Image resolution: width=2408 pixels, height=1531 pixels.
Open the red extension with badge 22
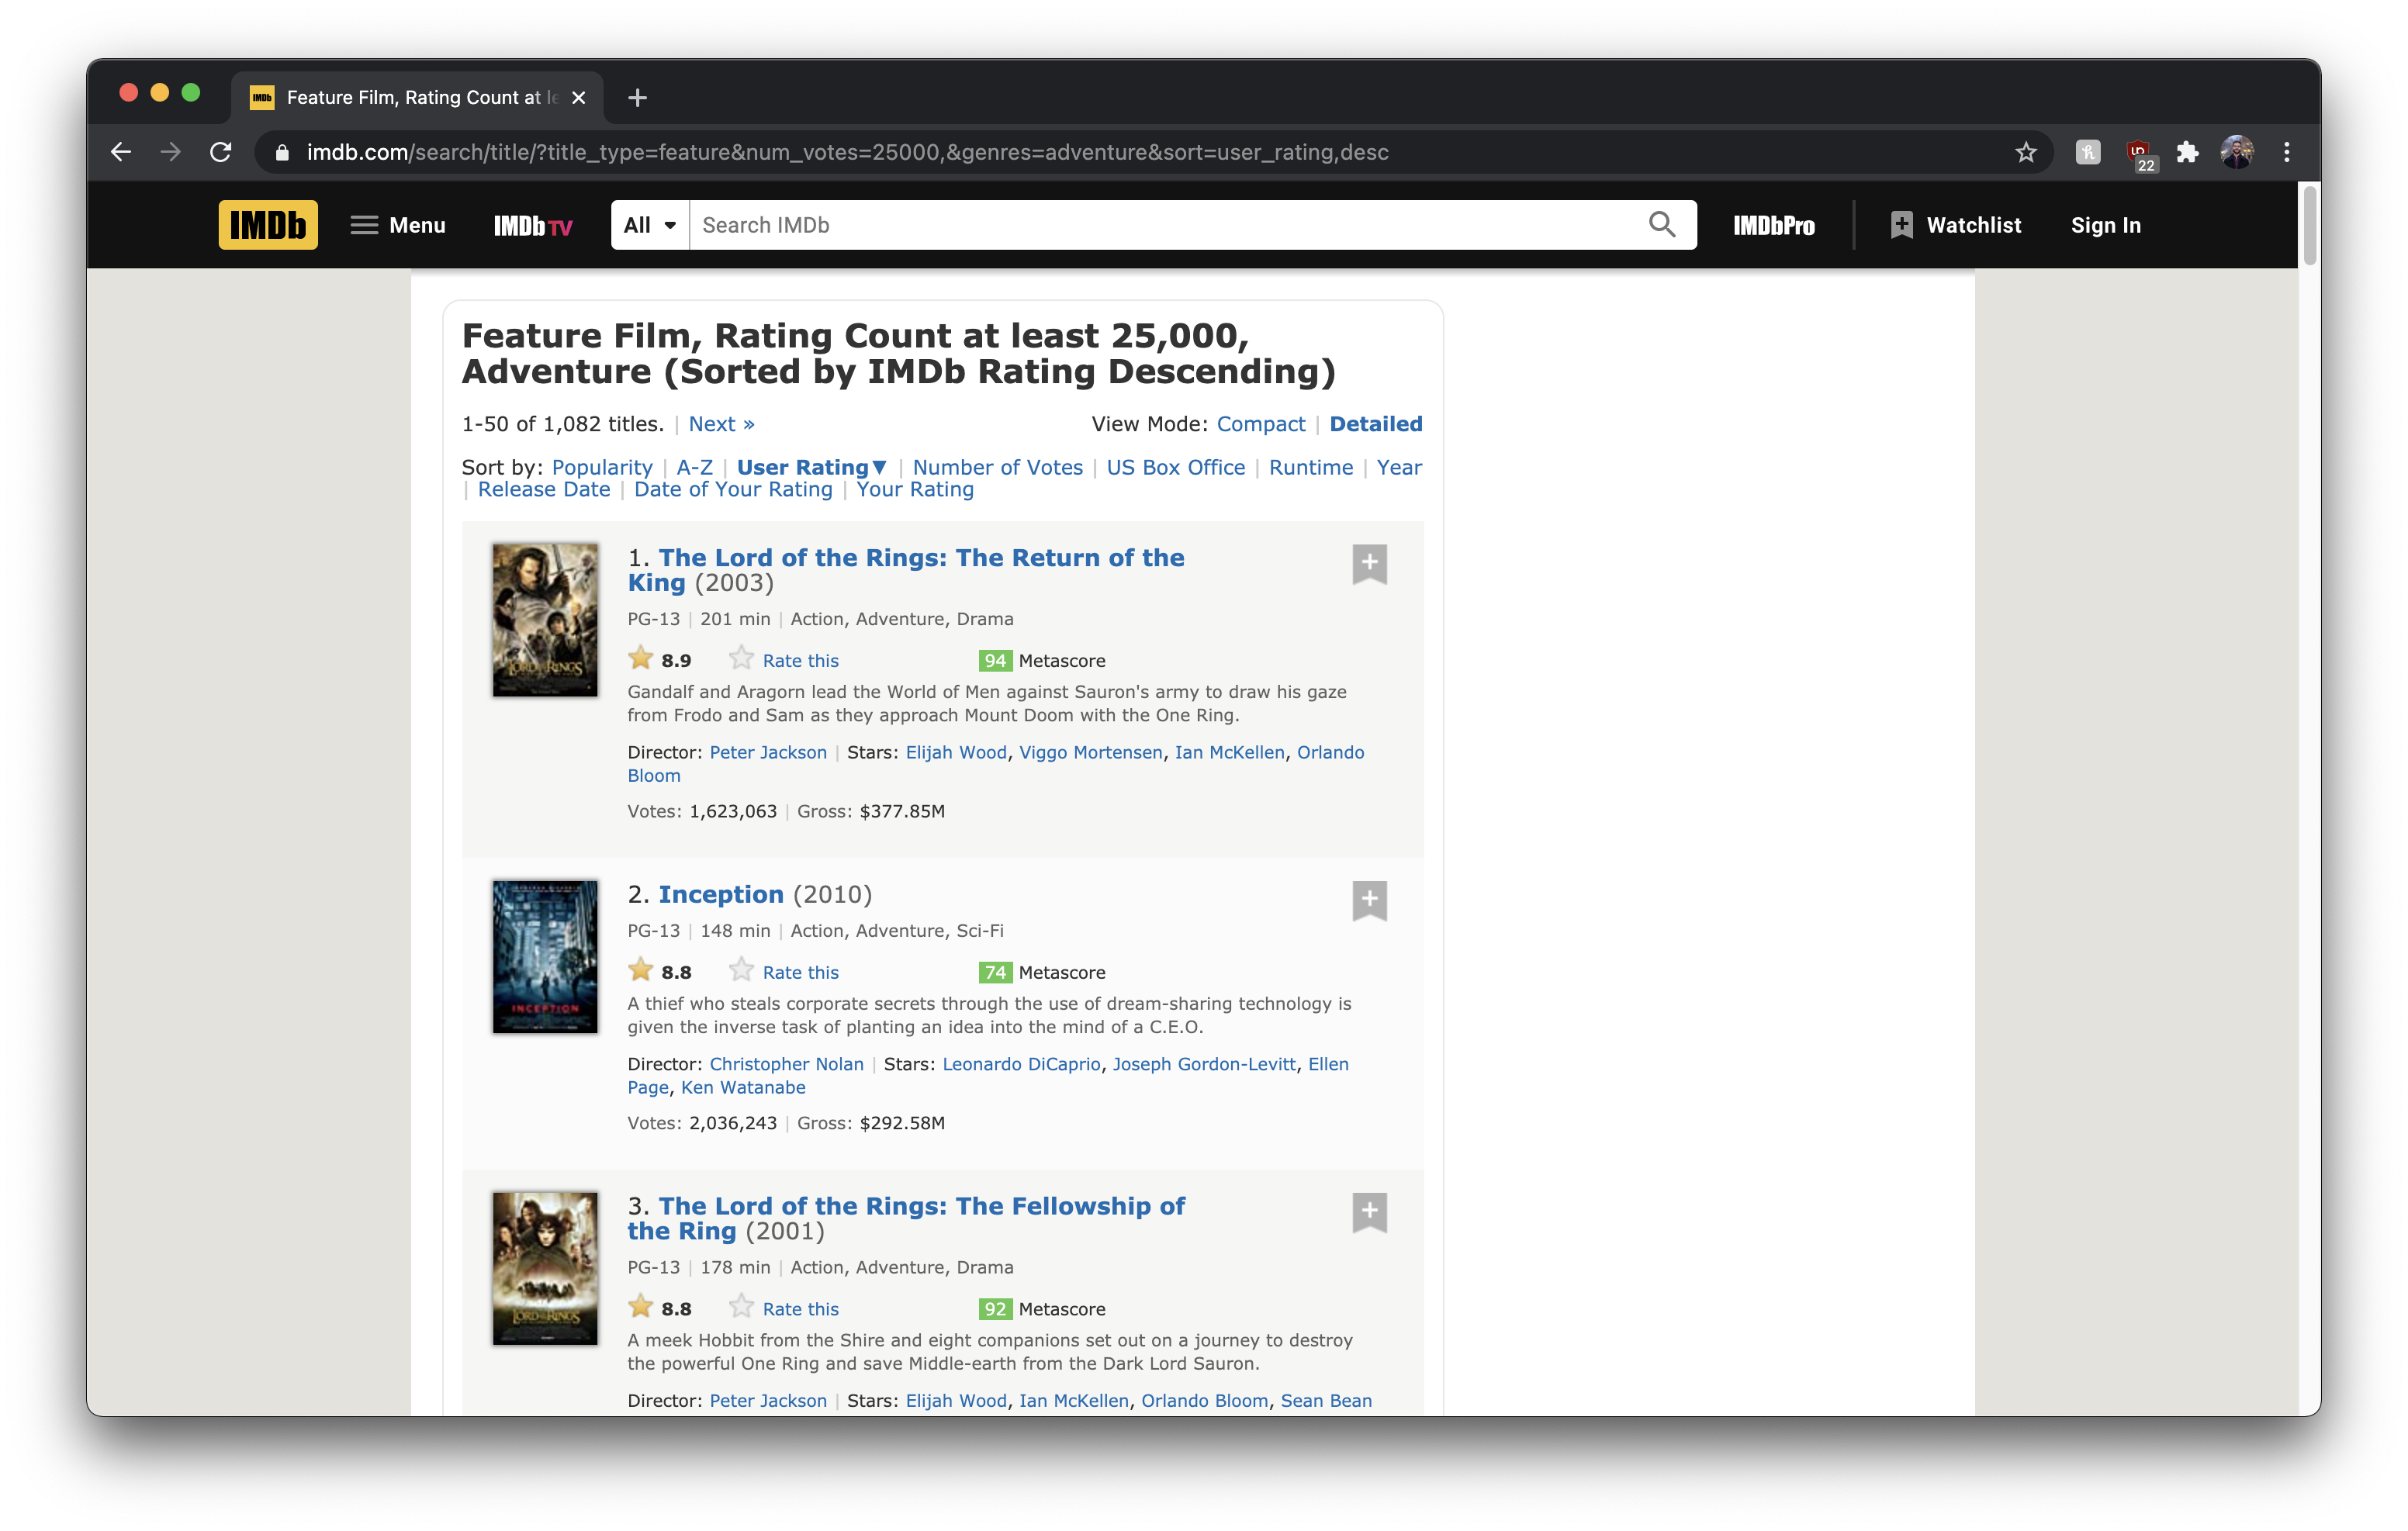tap(2139, 154)
